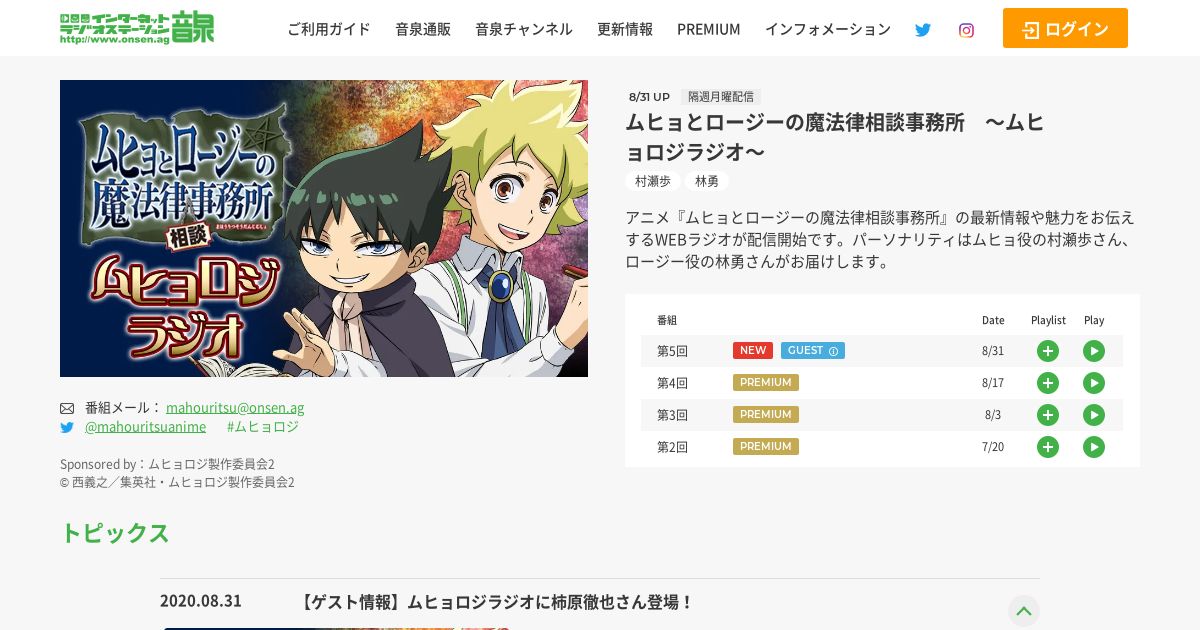Click the ログイン button
This screenshot has width=1200, height=630.
[1065, 28]
